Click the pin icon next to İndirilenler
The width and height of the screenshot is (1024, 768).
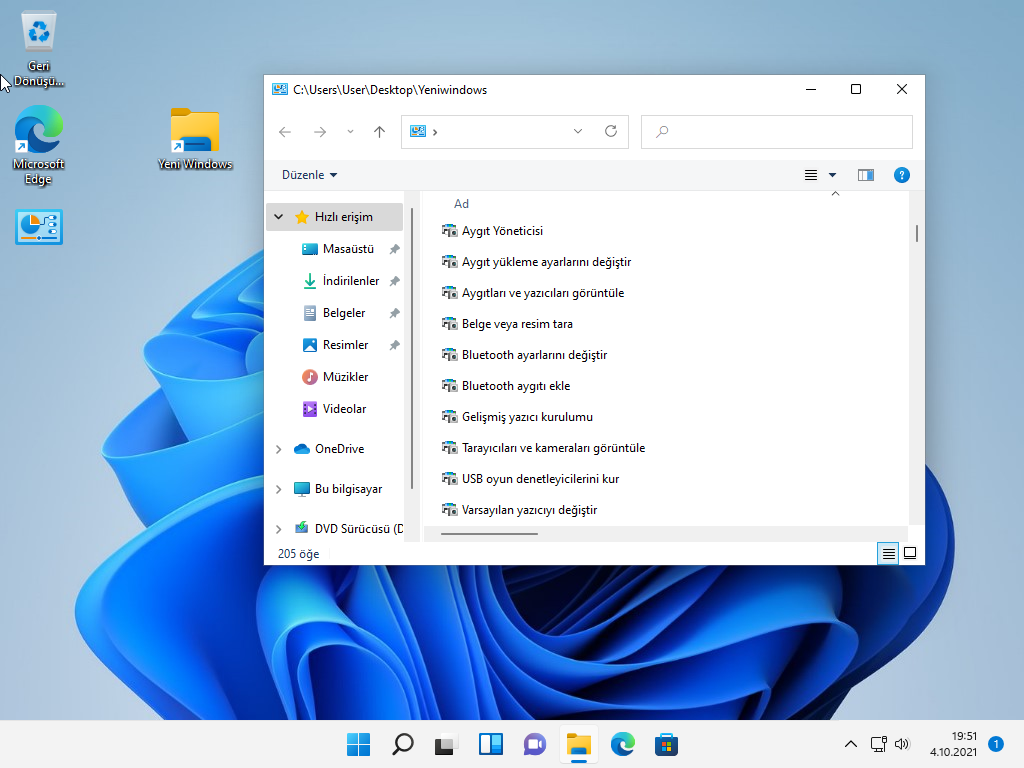[394, 281]
